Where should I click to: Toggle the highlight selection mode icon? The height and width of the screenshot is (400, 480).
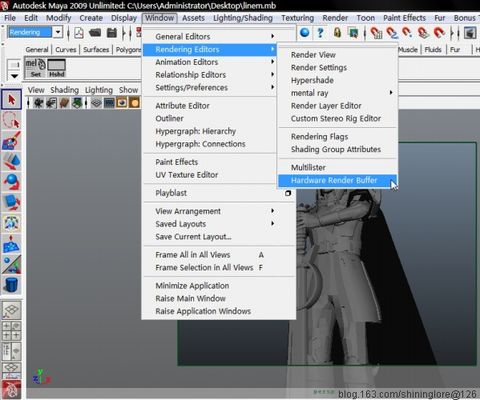(353, 33)
